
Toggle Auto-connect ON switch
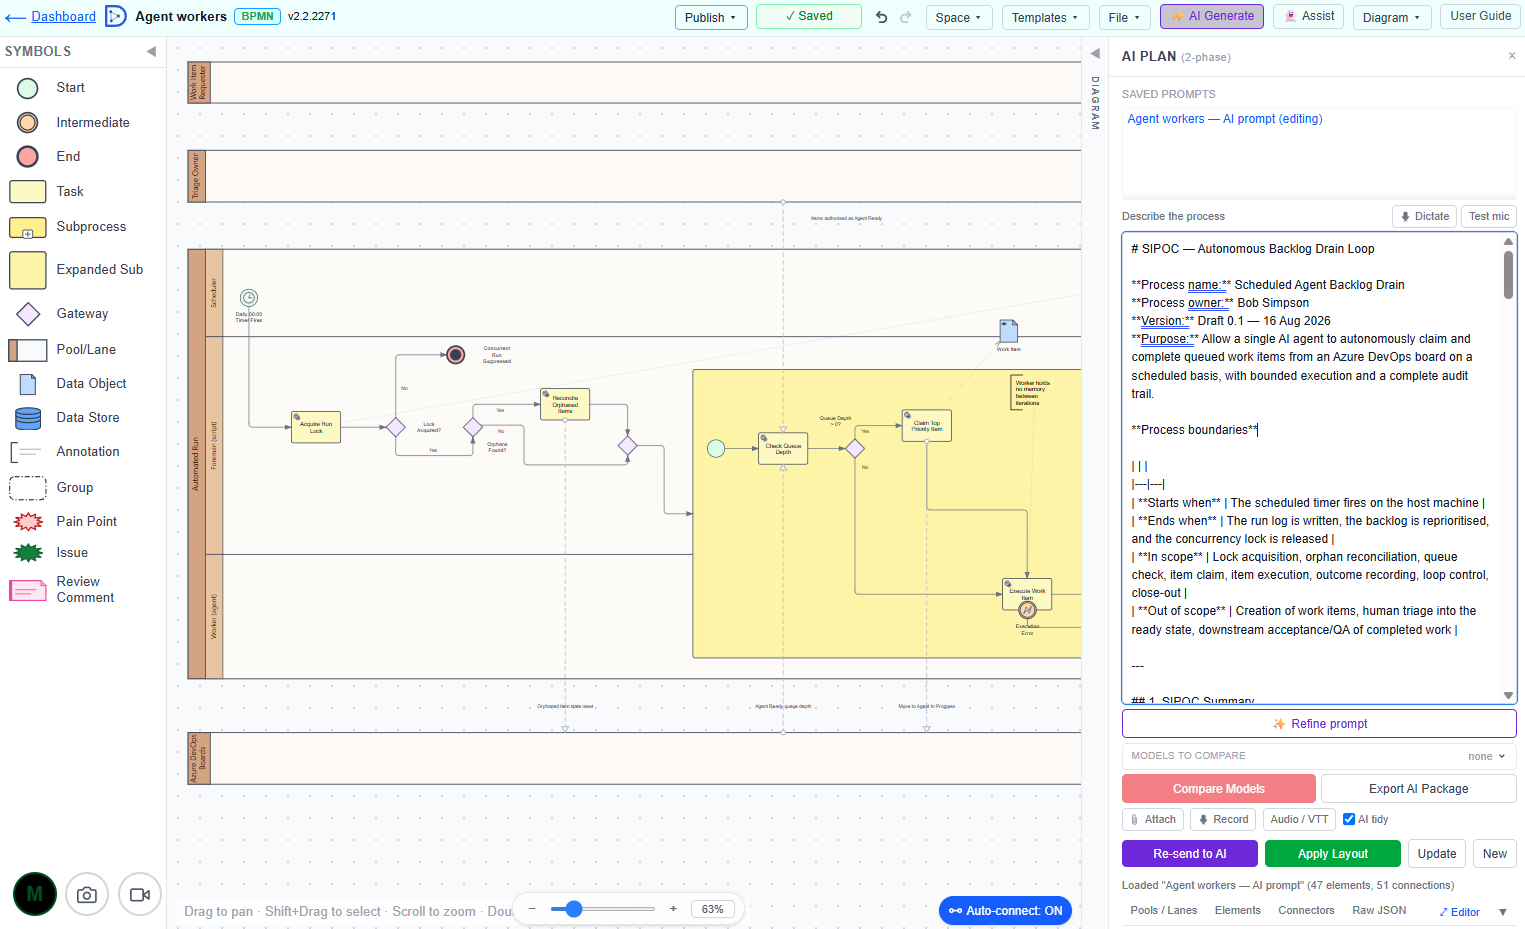click(1005, 911)
